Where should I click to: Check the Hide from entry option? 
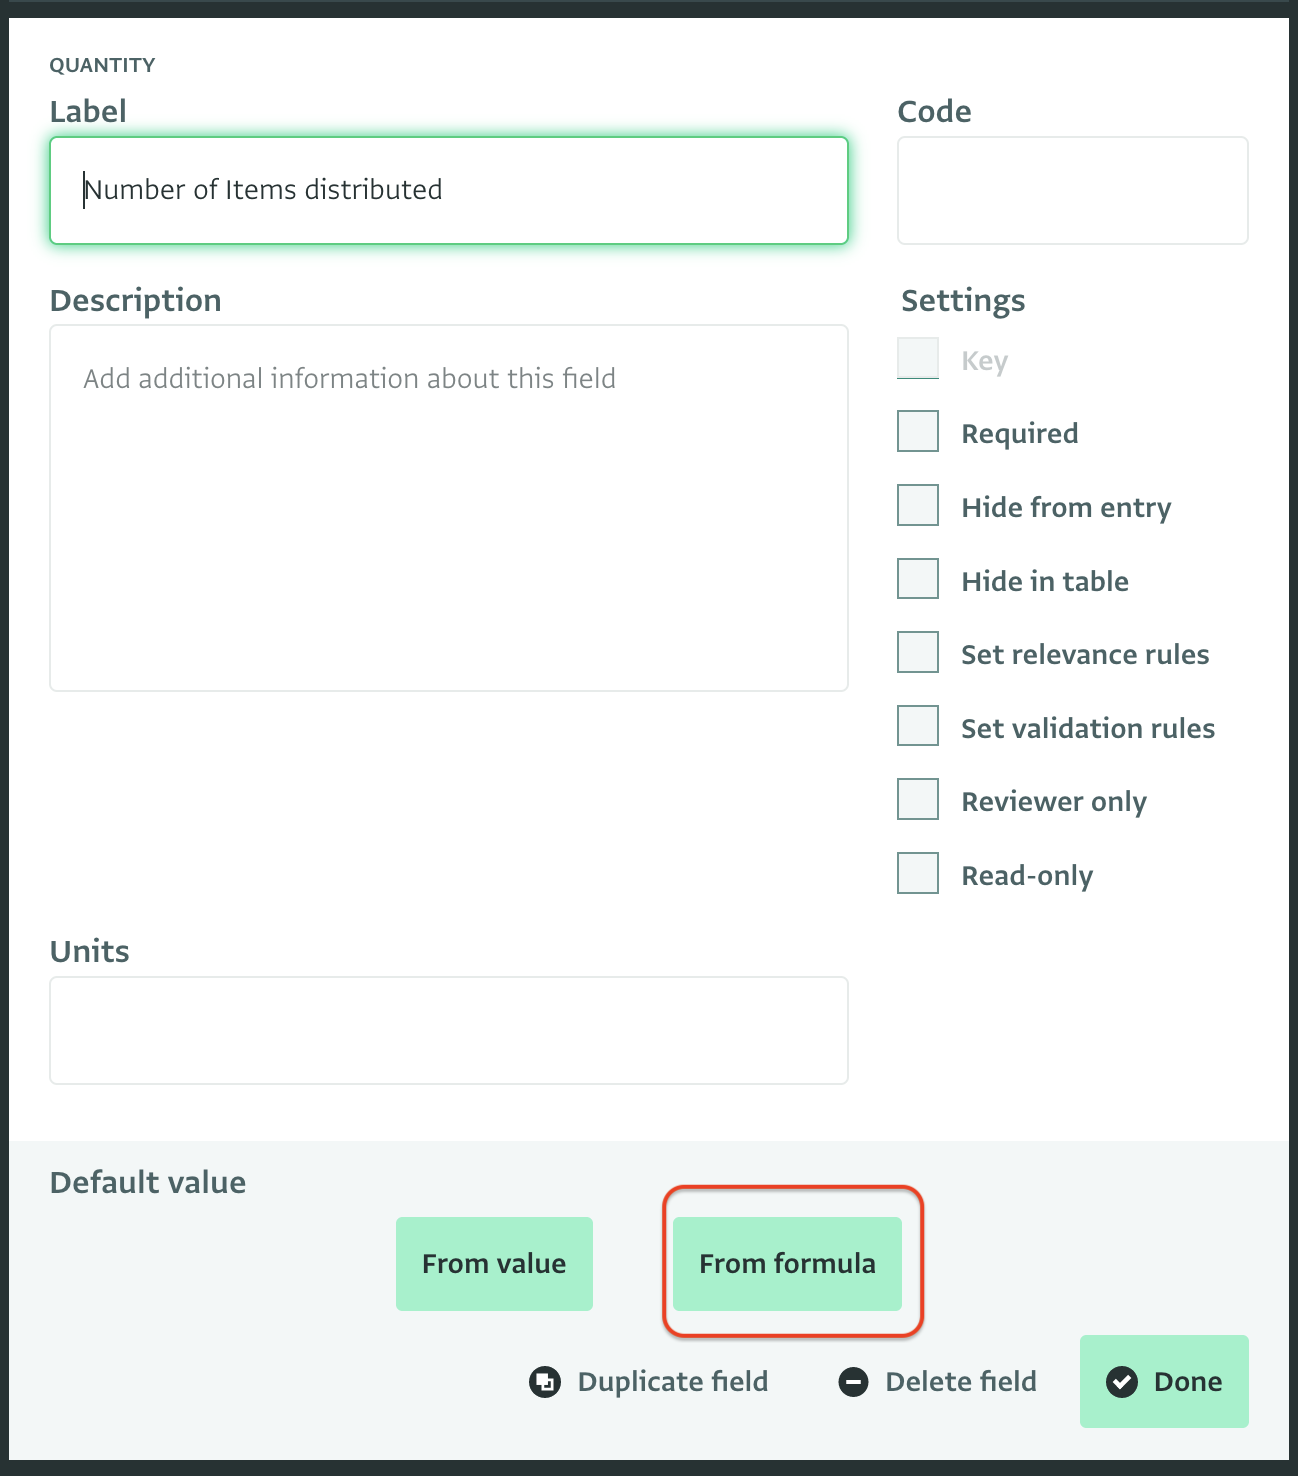pyautogui.click(x=918, y=505)
